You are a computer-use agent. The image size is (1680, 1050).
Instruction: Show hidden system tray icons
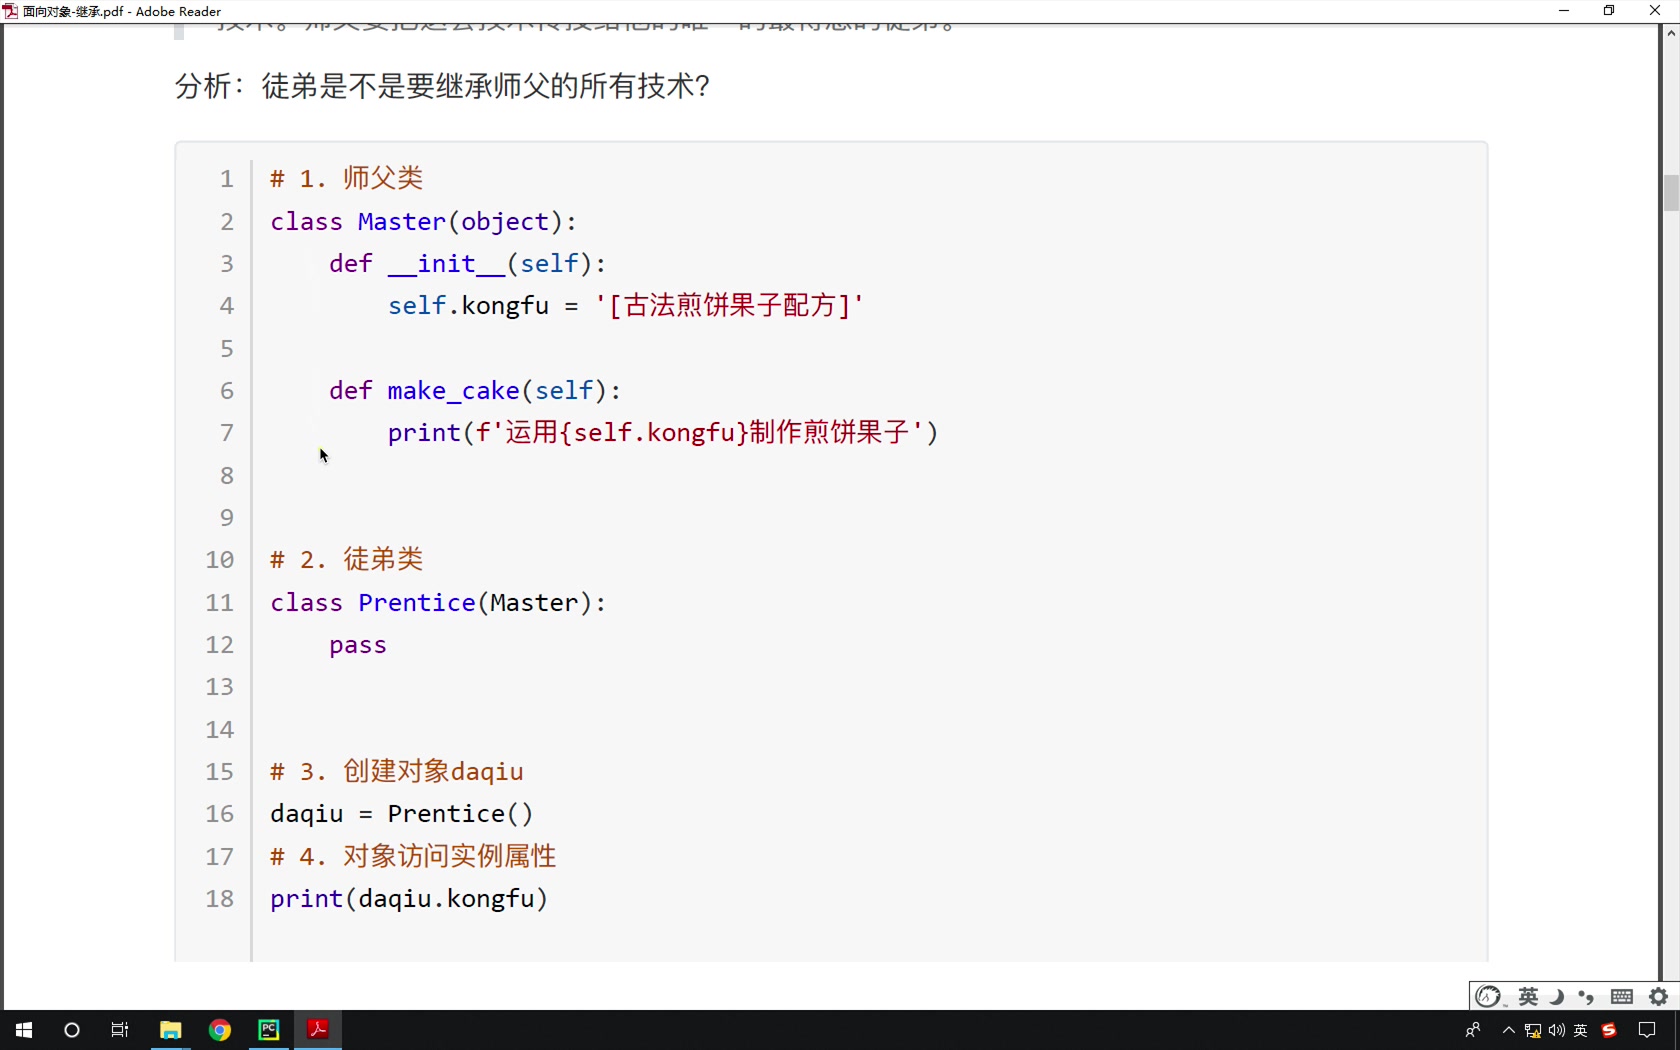point(1509,1030)
